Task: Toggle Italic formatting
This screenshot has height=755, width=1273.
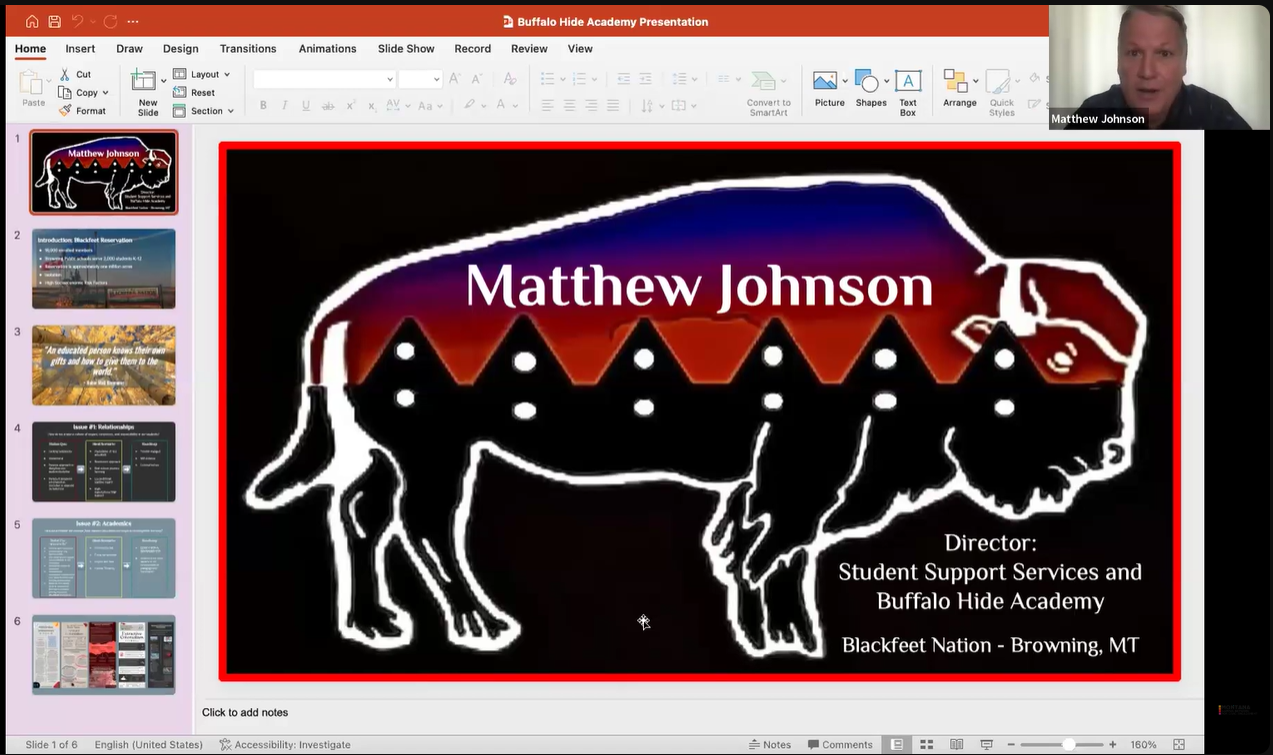Action: (x=285, y=105)
